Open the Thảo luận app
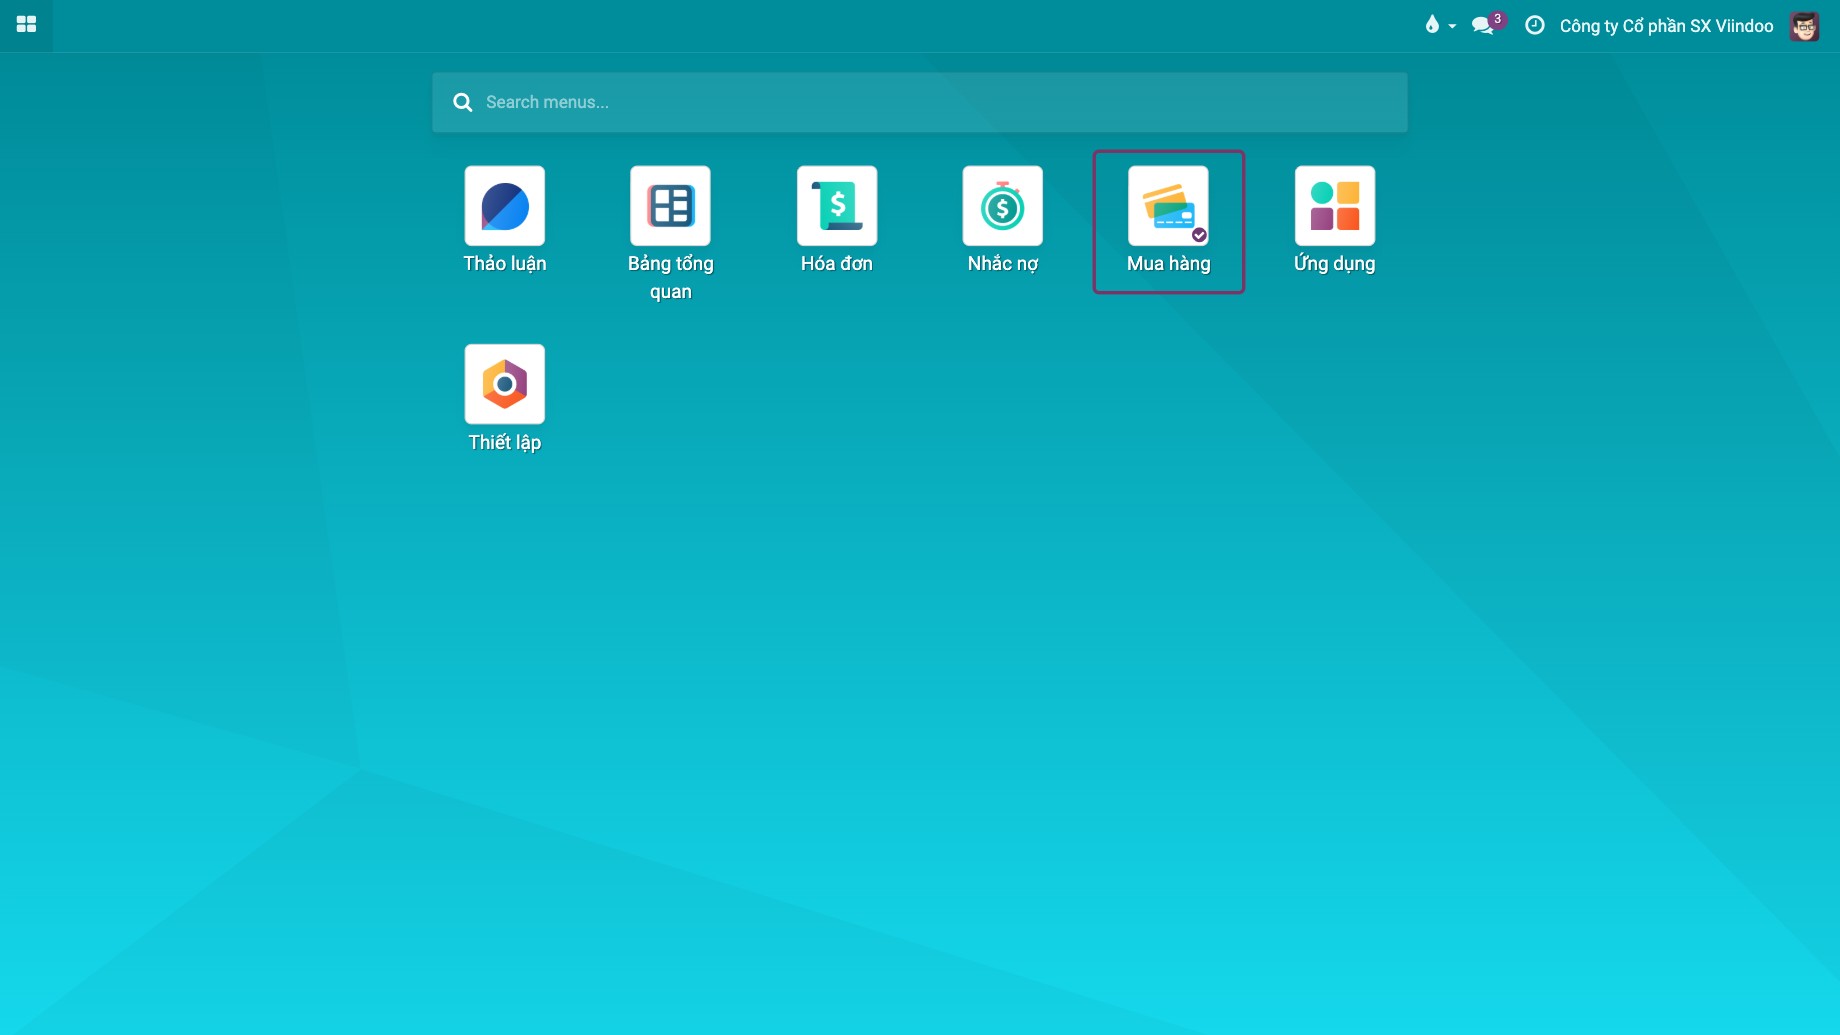The image size is (1840, 1035). tap(504, 206)
